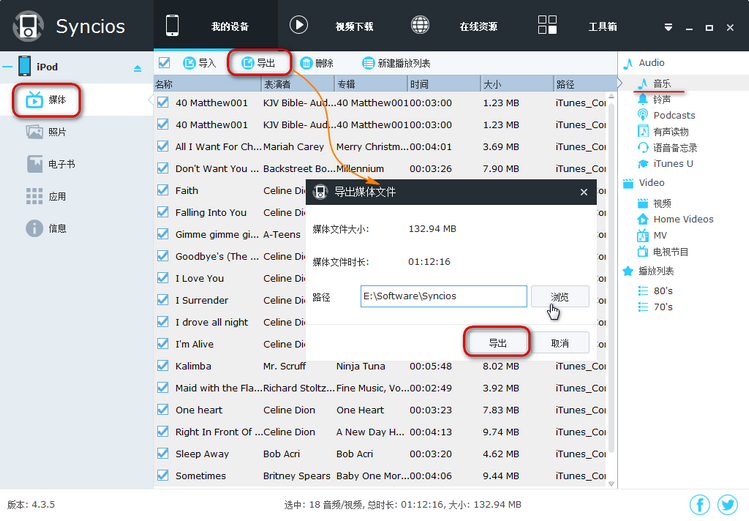Click the Syncios logo icon
Image resolution: width=749 pixels, height=521 pixels.
coord(28,26)
